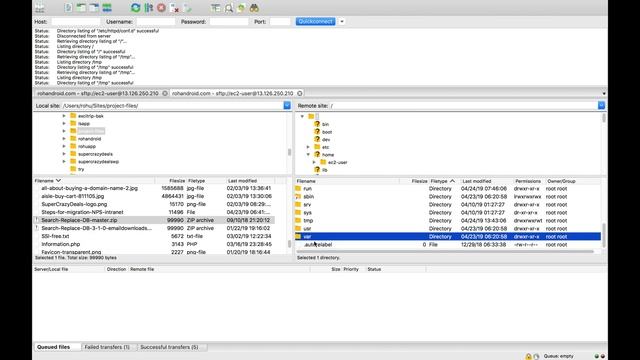Select SuperCrazyDeals-logo.png in local list
Image resolution: width=640 pixels, height=360 pixels.
pos(154,204)
